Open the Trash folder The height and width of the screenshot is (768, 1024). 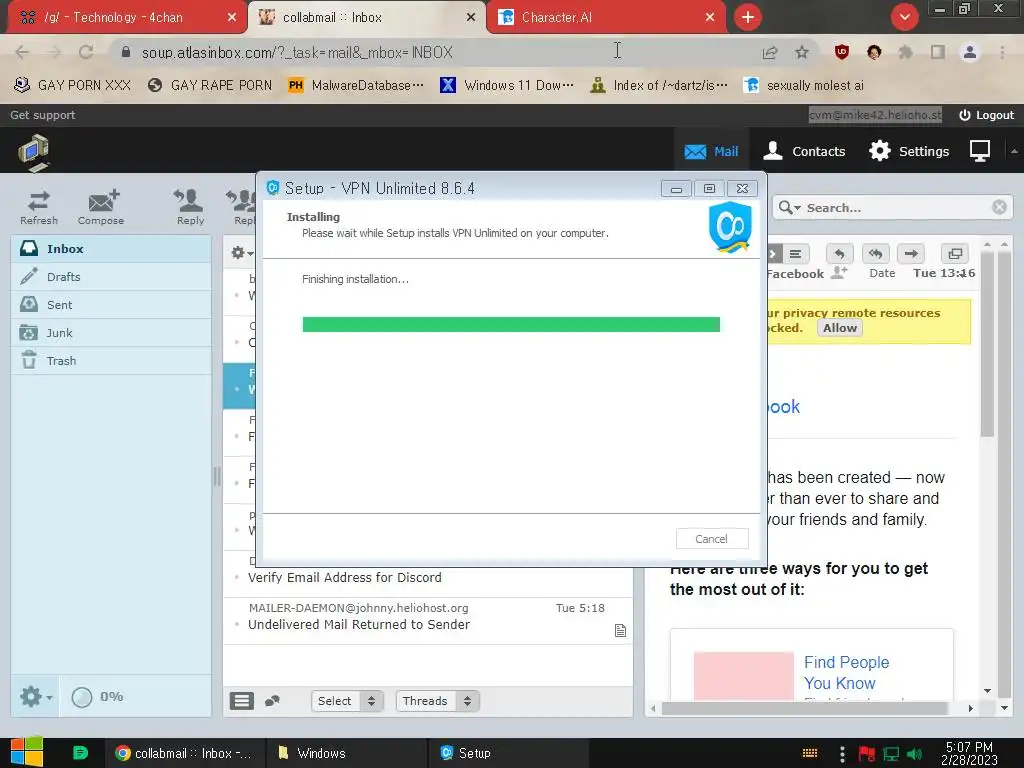point(111,361)
